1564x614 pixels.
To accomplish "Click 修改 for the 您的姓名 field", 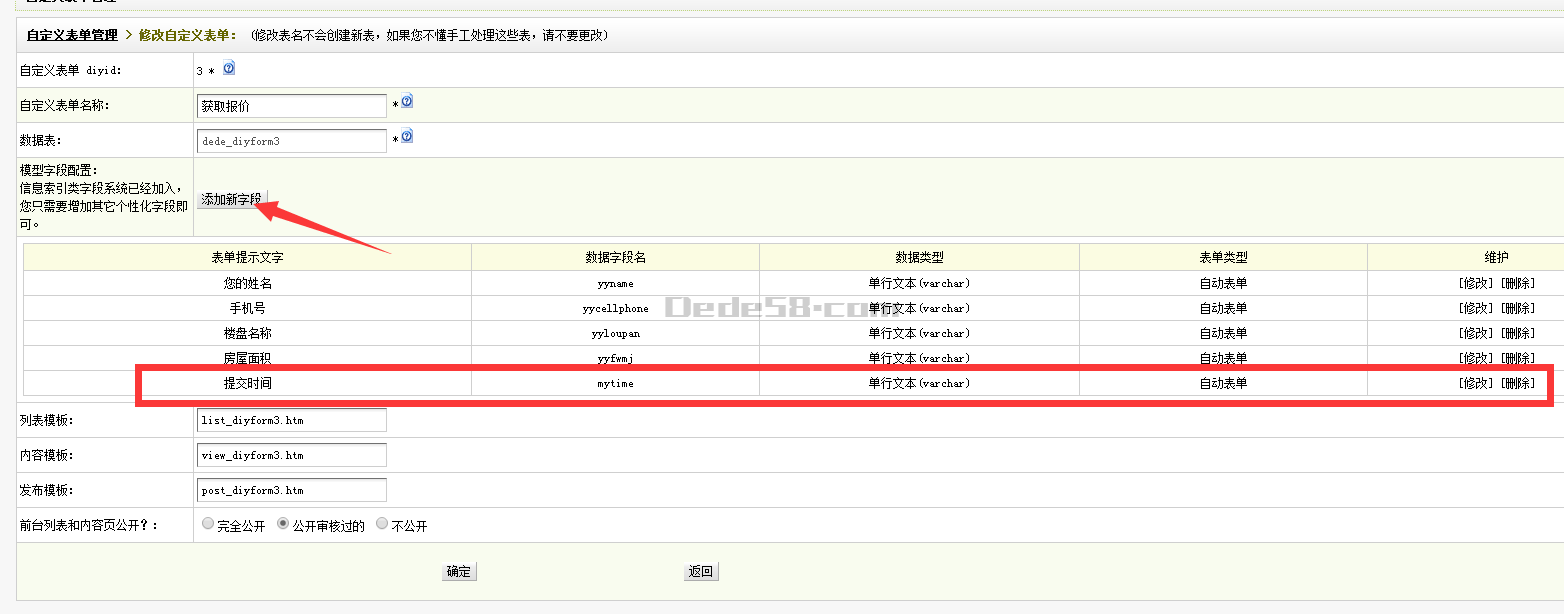I will coord(1476,283).
